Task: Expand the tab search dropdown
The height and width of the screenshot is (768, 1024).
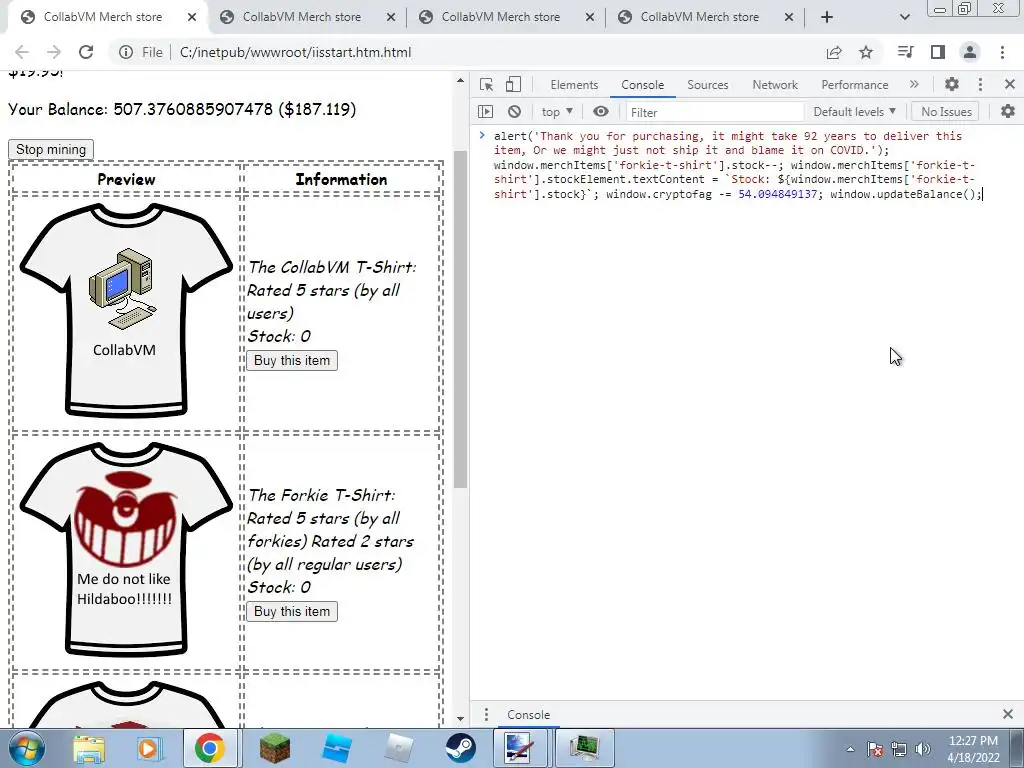Action: click(x=904, y=17)
